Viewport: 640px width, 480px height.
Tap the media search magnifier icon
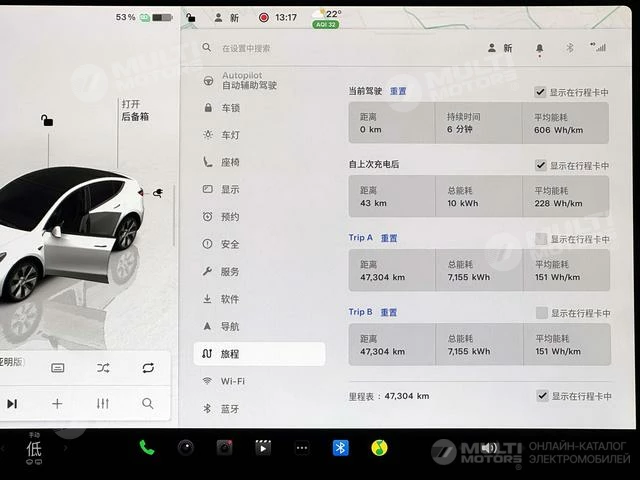pos(148,404)
